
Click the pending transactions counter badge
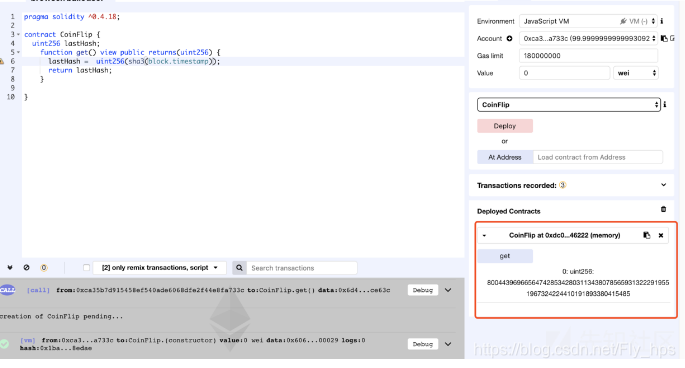(44, 267)
